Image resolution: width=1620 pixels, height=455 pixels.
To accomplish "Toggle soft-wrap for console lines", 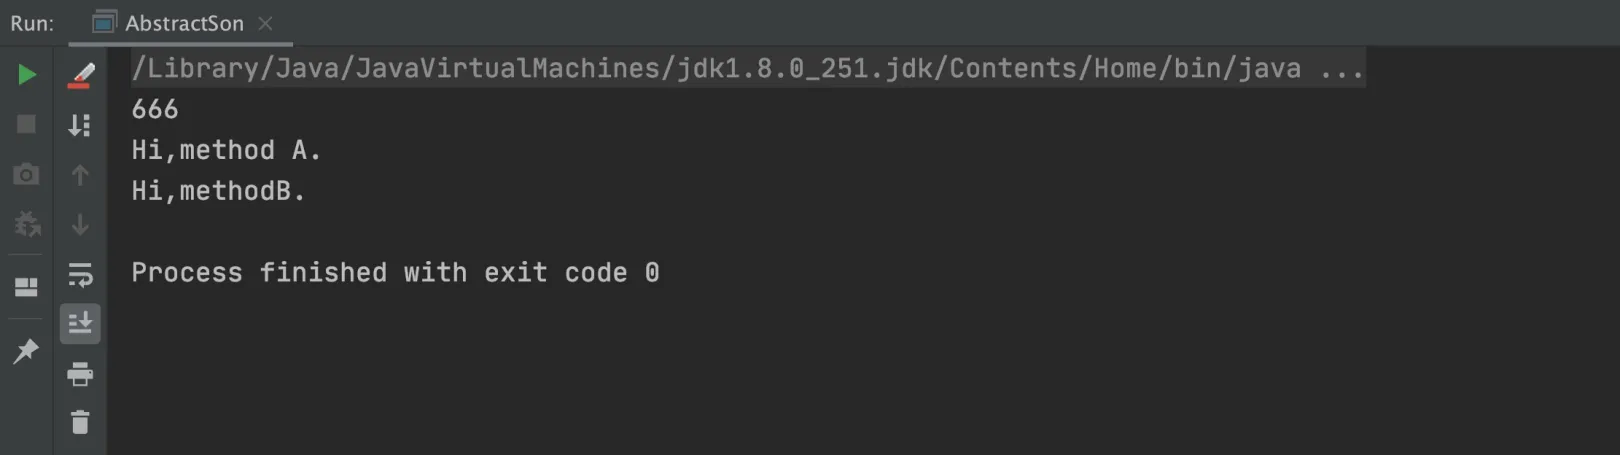I will tap(80, 274).
